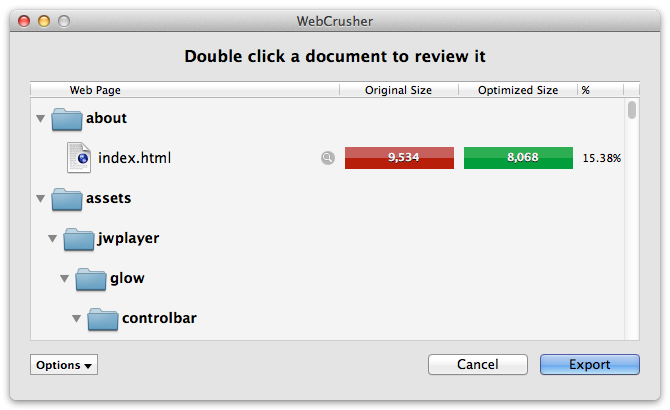670x410 pixels.
Task: Collapse the controlbar folder triangle
Action: click(76, 318)
